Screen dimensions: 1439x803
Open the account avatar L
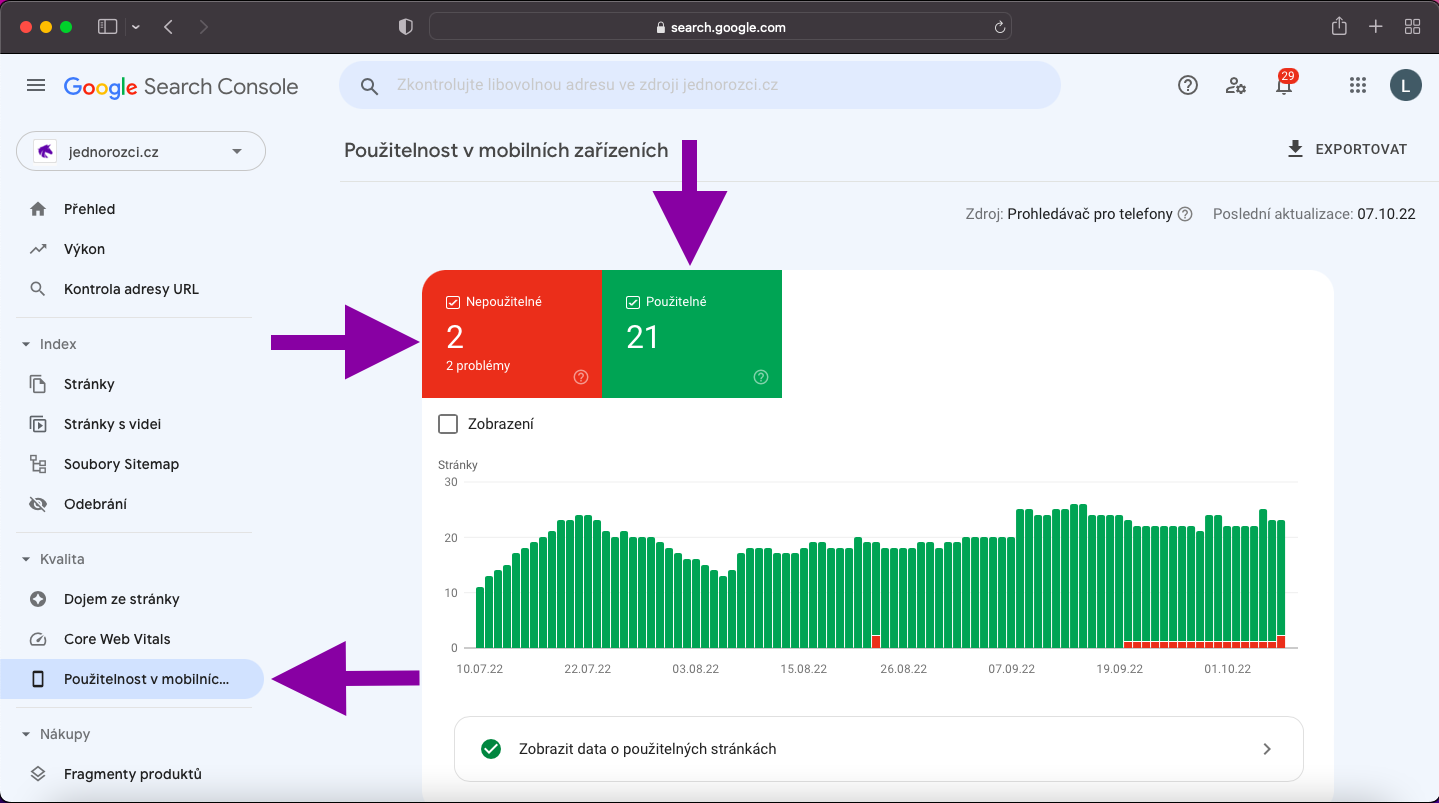click(x=1405, y=85)
